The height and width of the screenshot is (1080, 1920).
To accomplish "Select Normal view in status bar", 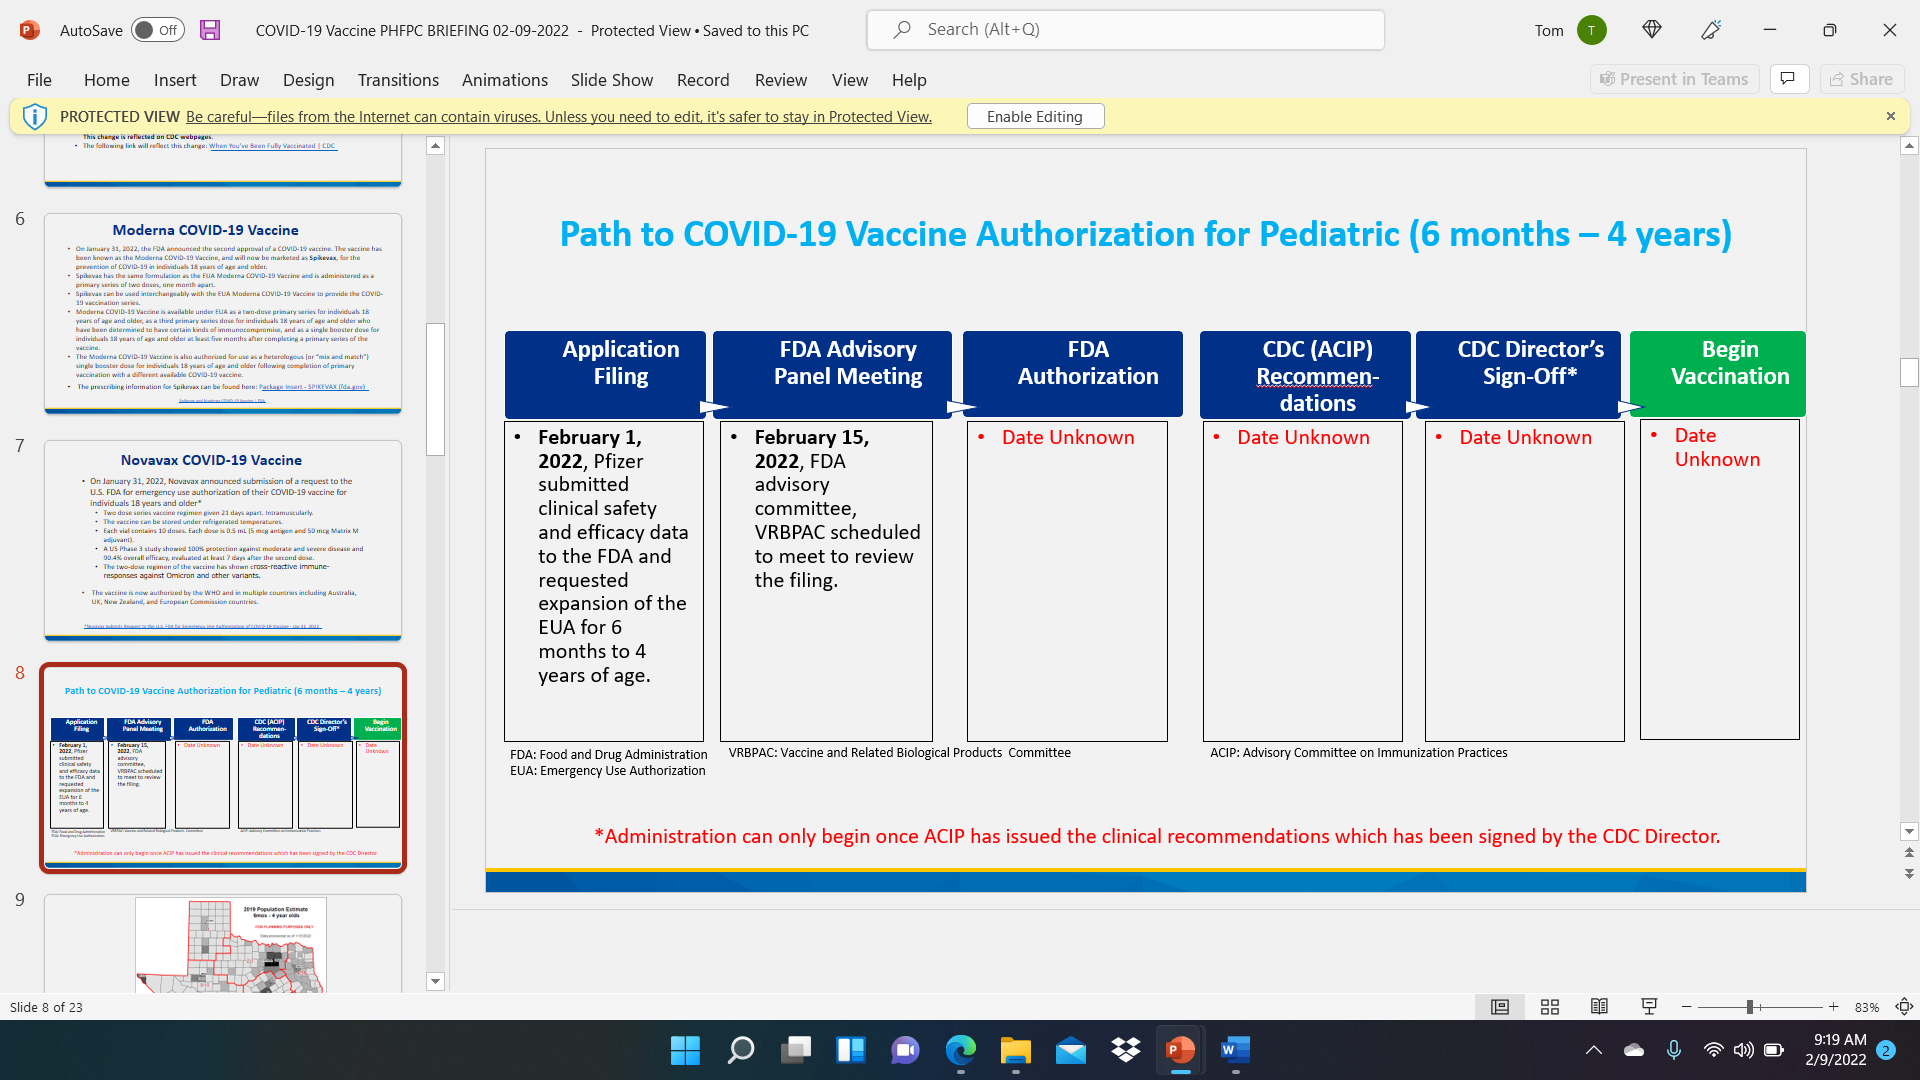I will click(1500, 1007).
